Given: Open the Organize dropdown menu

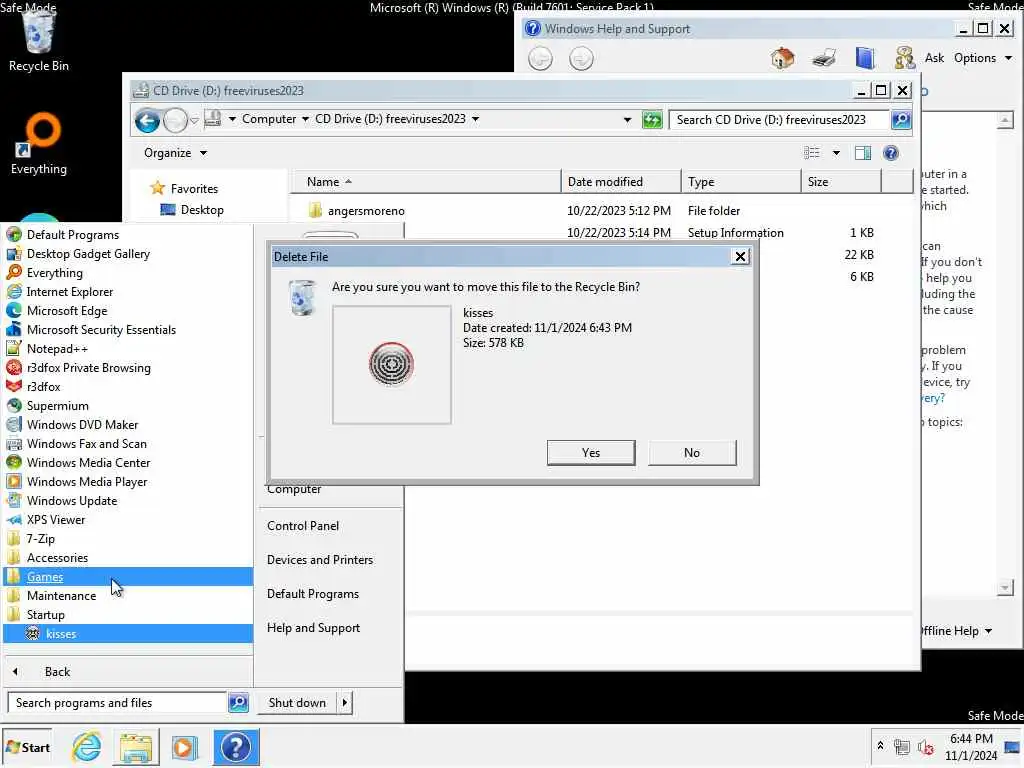Looking at the screenshot, I should point(175,153).
